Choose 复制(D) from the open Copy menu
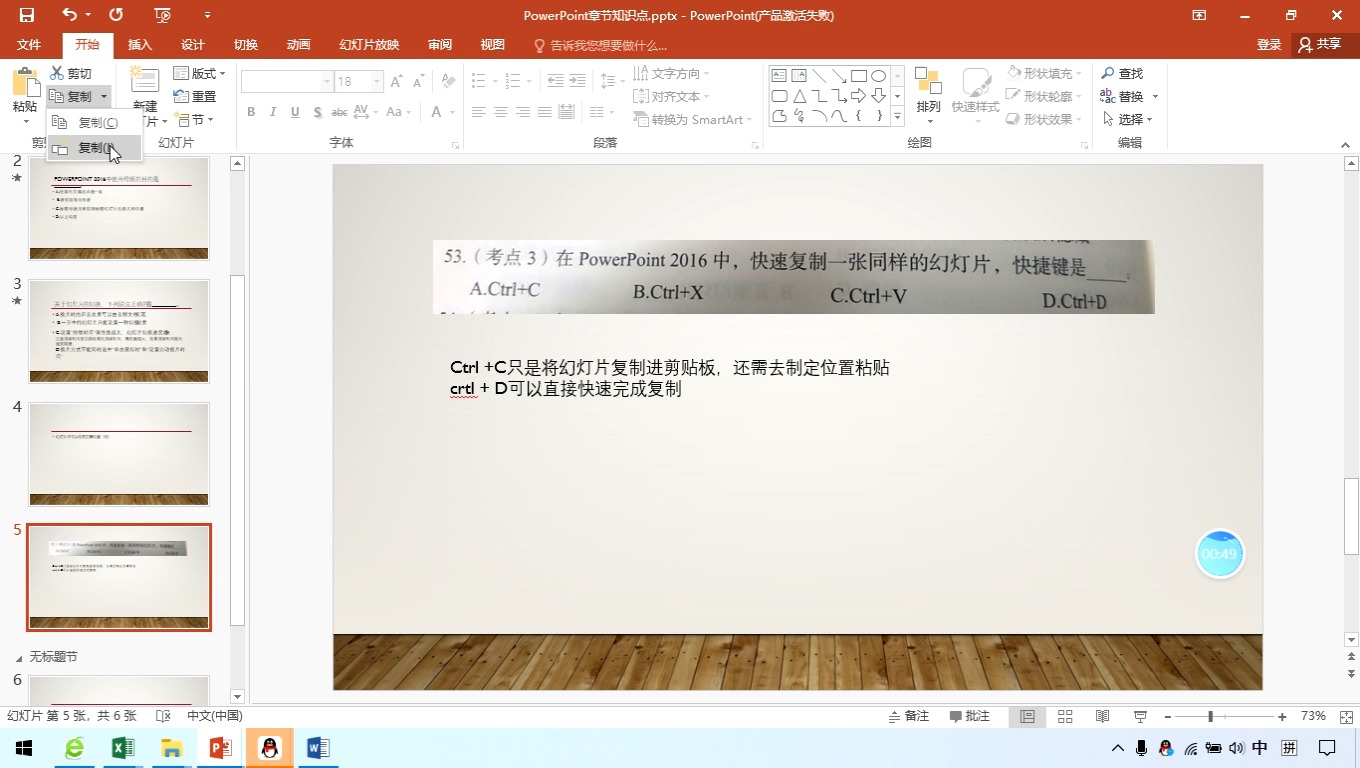This screenshot has height=768, width=1360. tap(95, 146)
